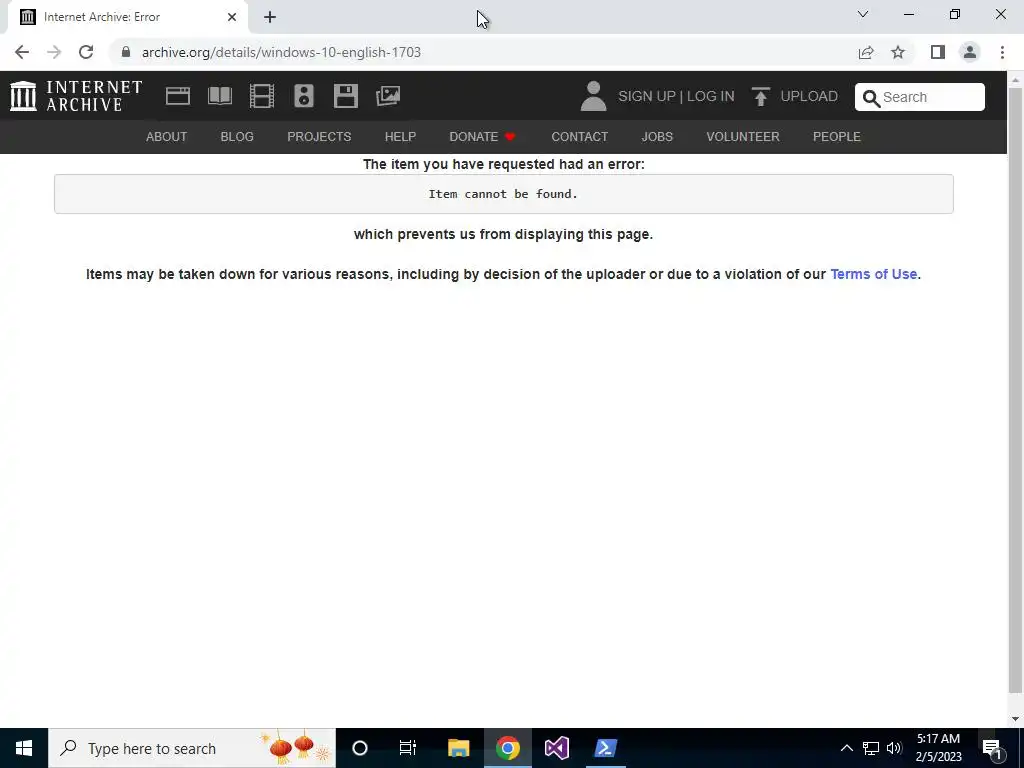This screenshot has height=768, width=1024.
Task: Open Cortana circle icon
Action: (360, 748)
